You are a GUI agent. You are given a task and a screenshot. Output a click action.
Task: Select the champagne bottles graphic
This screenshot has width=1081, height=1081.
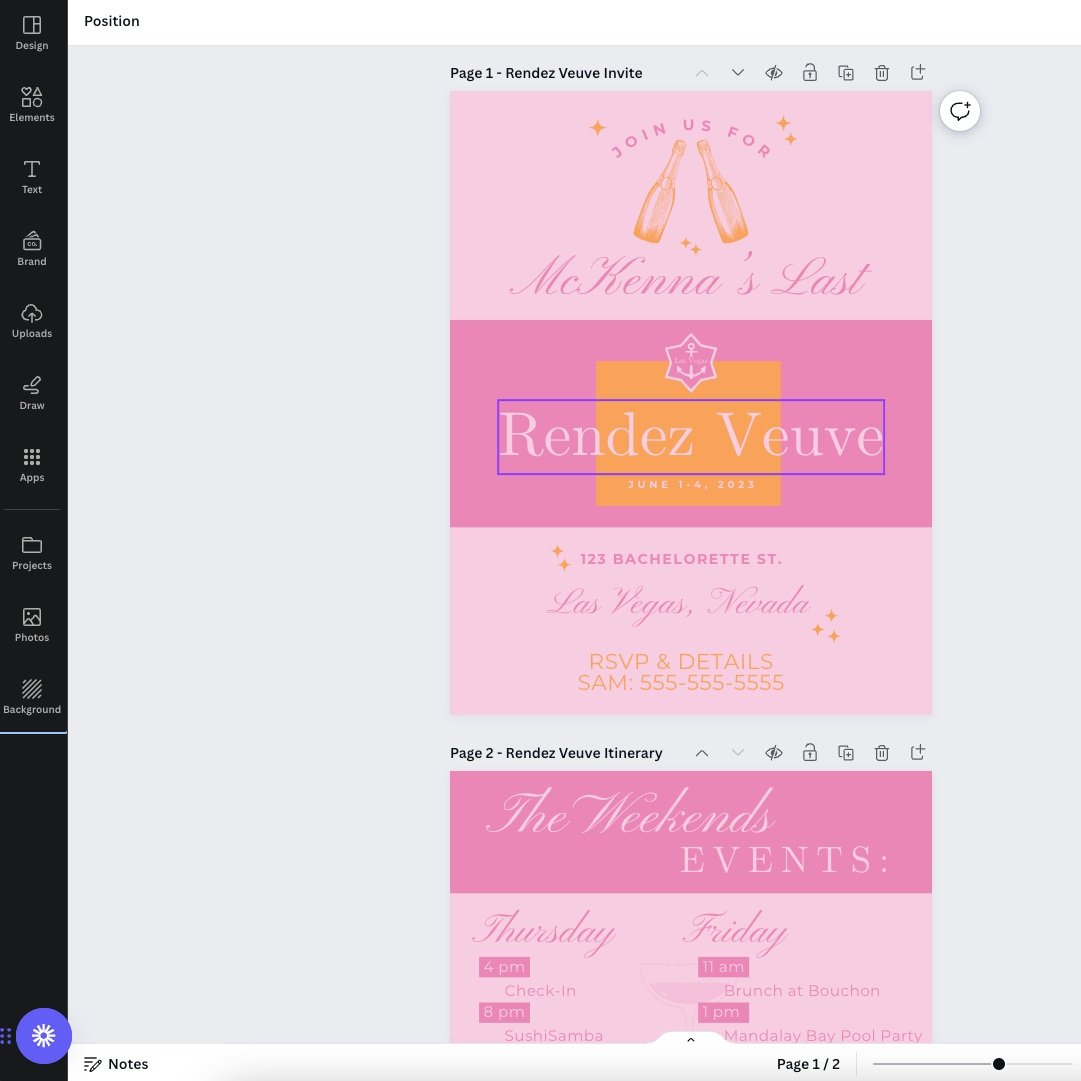coord(690,192)
